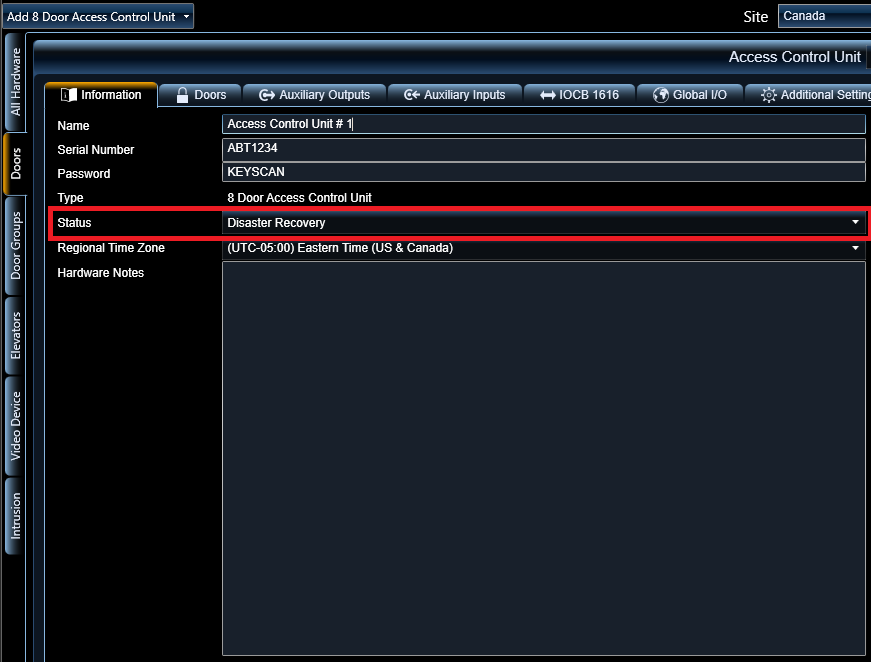871x662 pixels.
Task: Select the Door Groups side tab
Action: [x=16, y=245]
